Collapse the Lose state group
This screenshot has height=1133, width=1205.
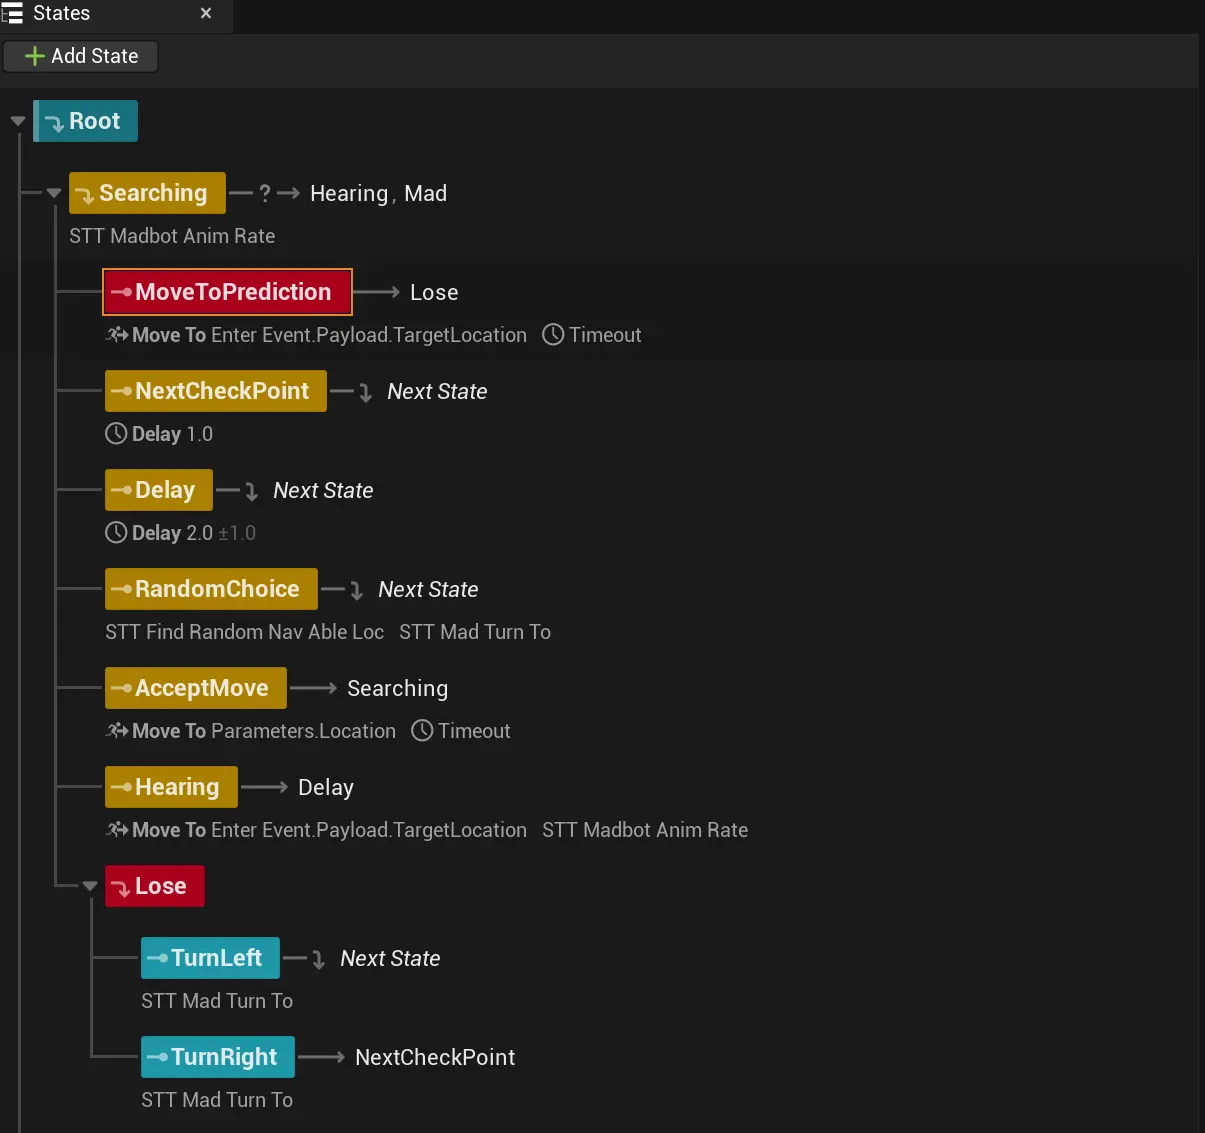click(x=90, y=886)
